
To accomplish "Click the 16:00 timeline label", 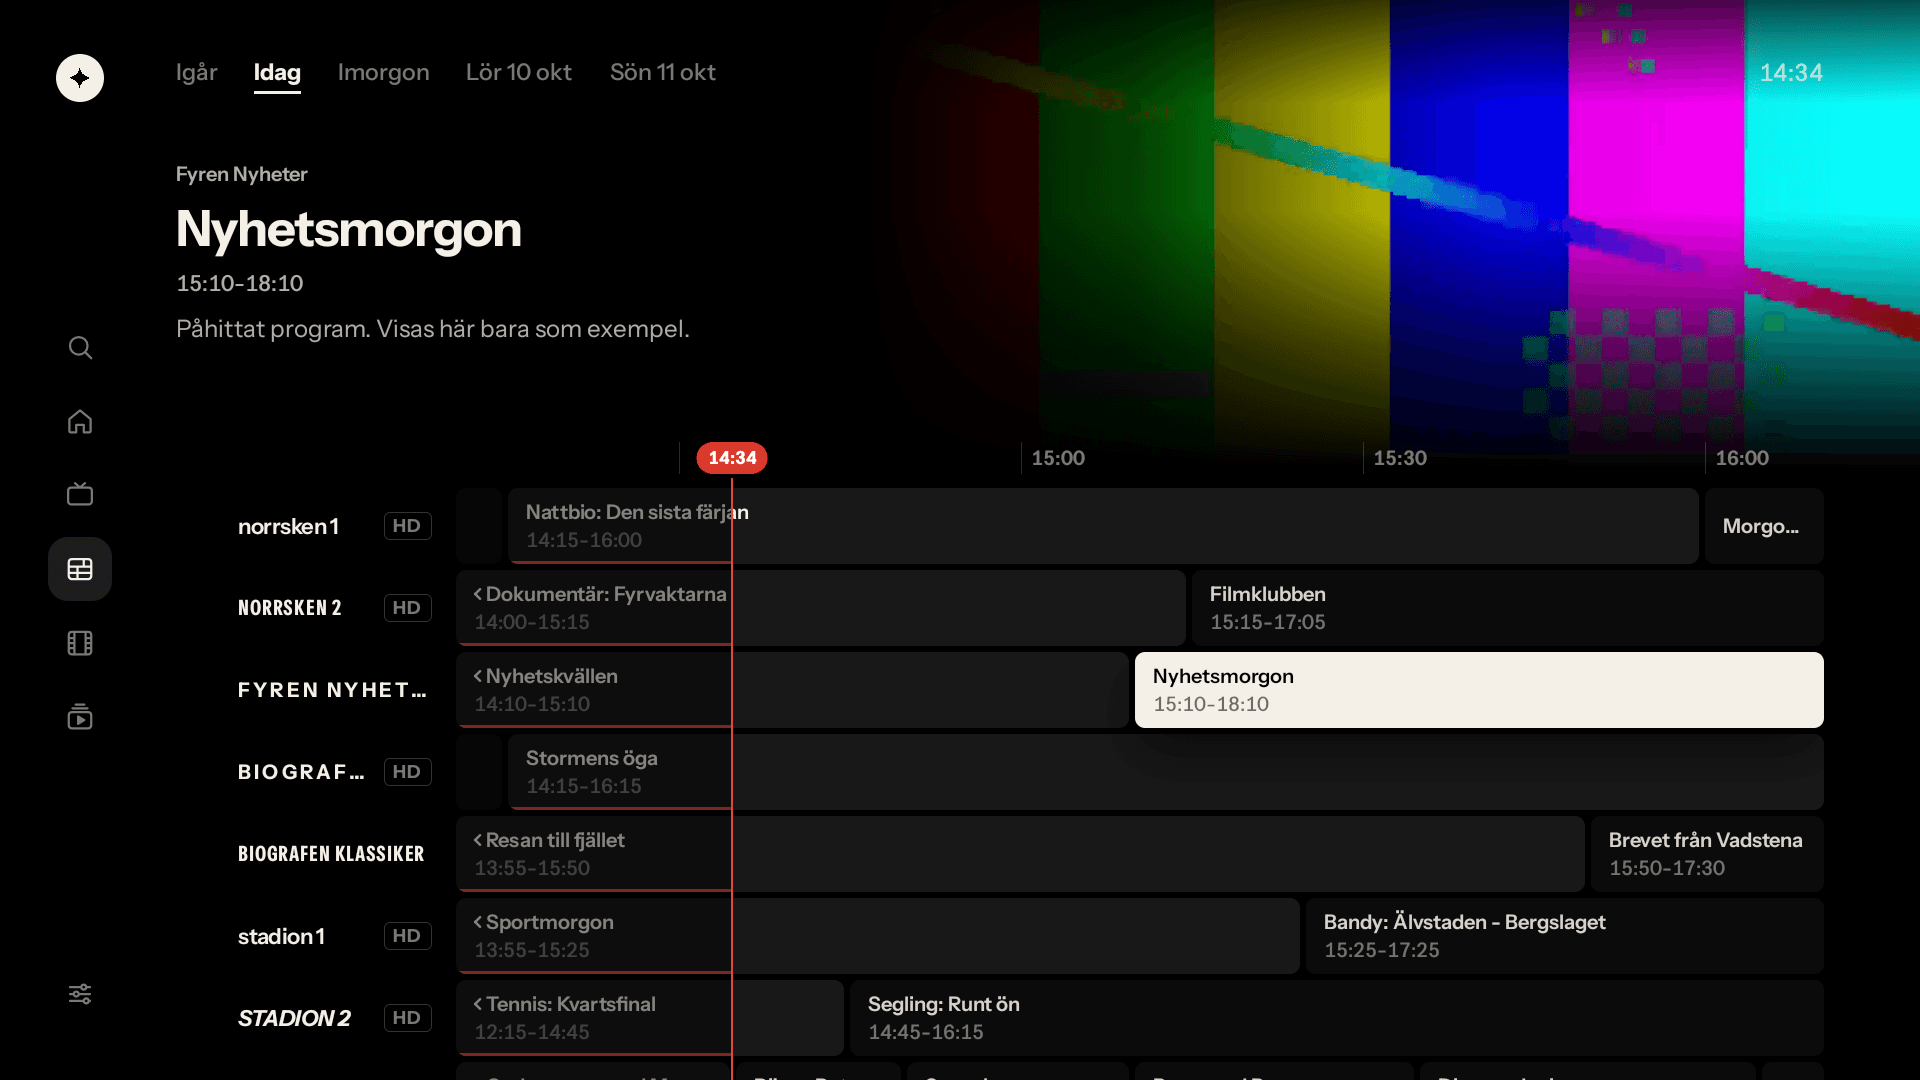I will (1742, 458).
